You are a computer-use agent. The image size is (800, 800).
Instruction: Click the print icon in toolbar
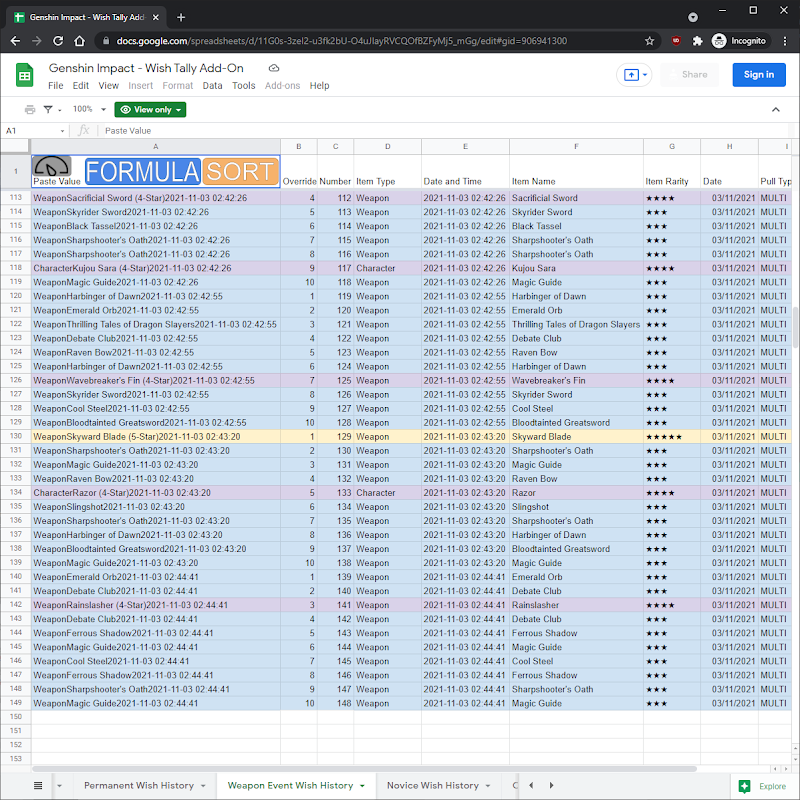30,109
